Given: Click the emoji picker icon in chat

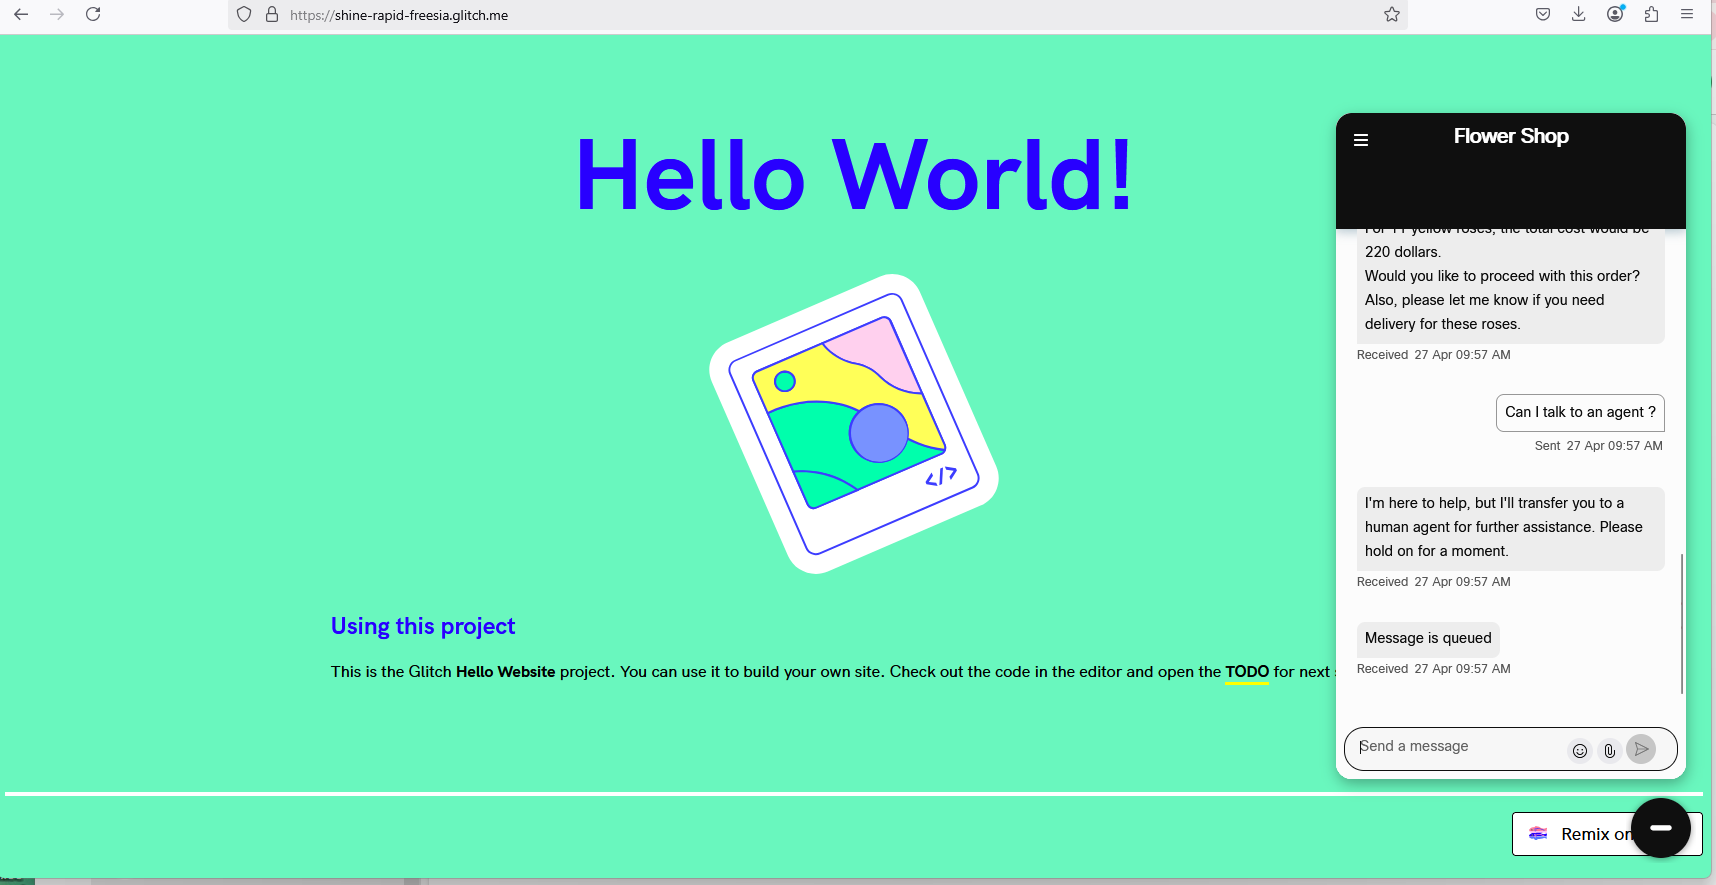Looking at the screenshot, I should [x=1579, y=750].
